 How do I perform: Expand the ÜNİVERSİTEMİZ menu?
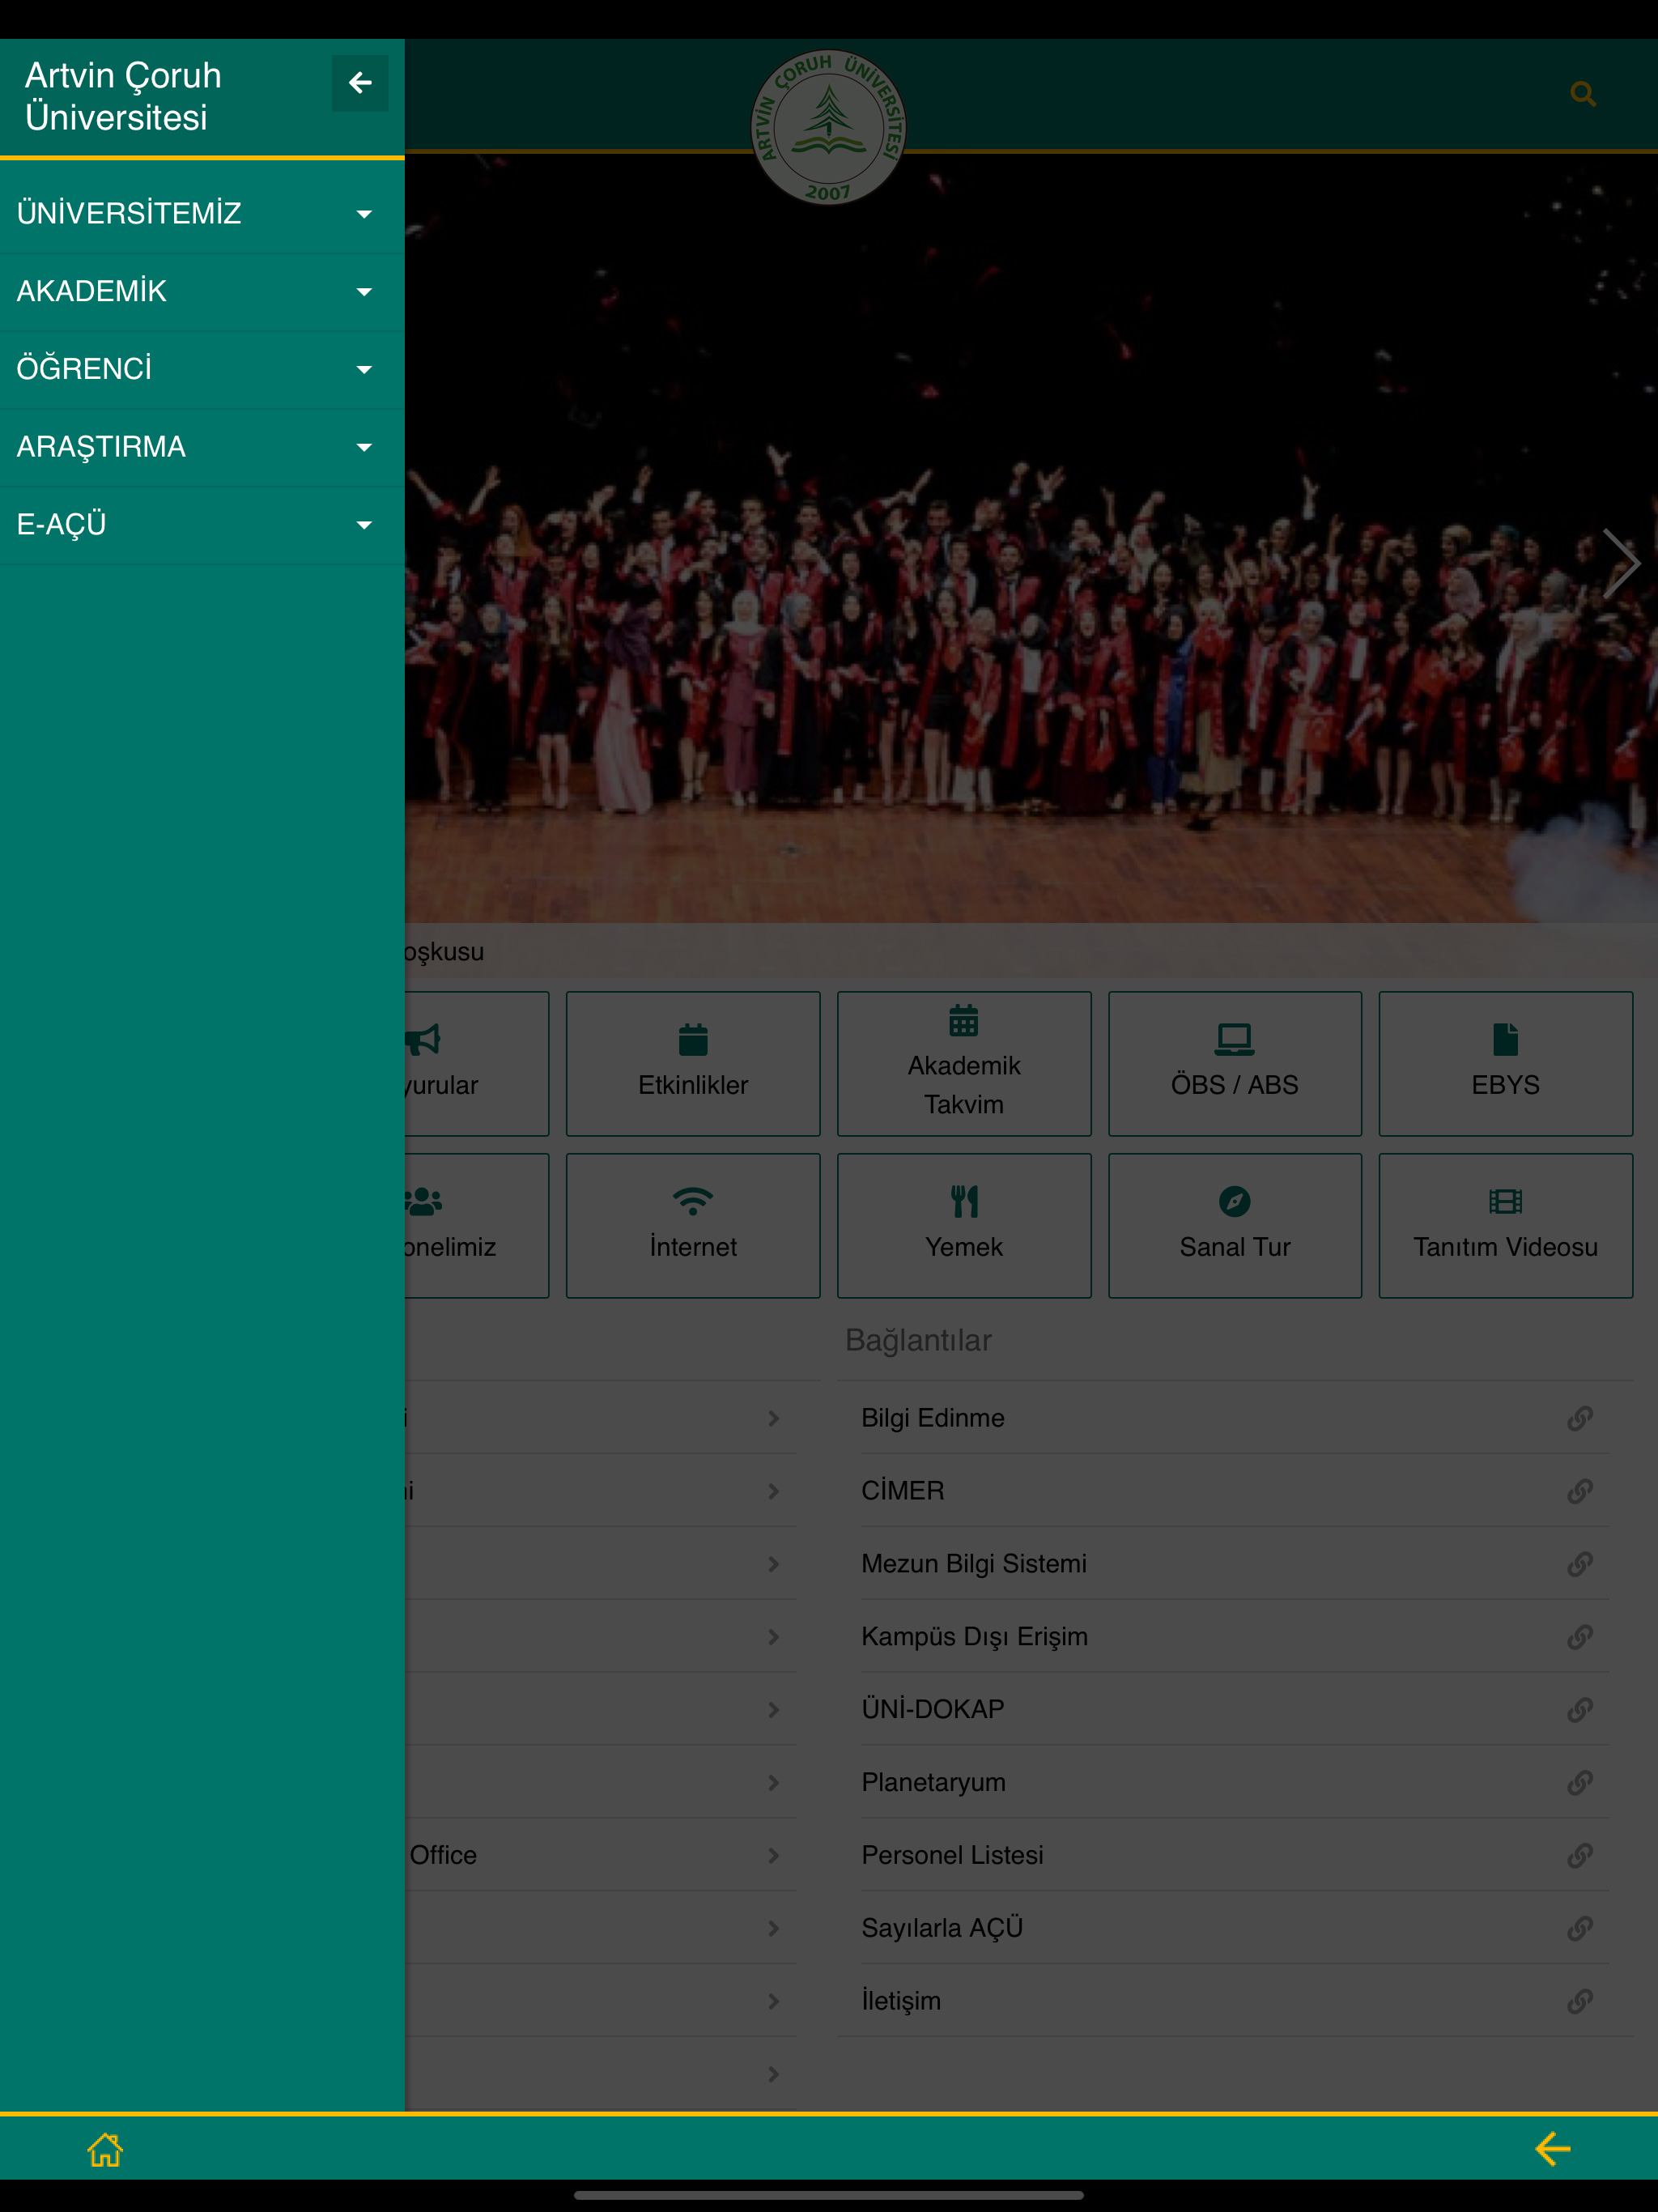coord(202,214)
